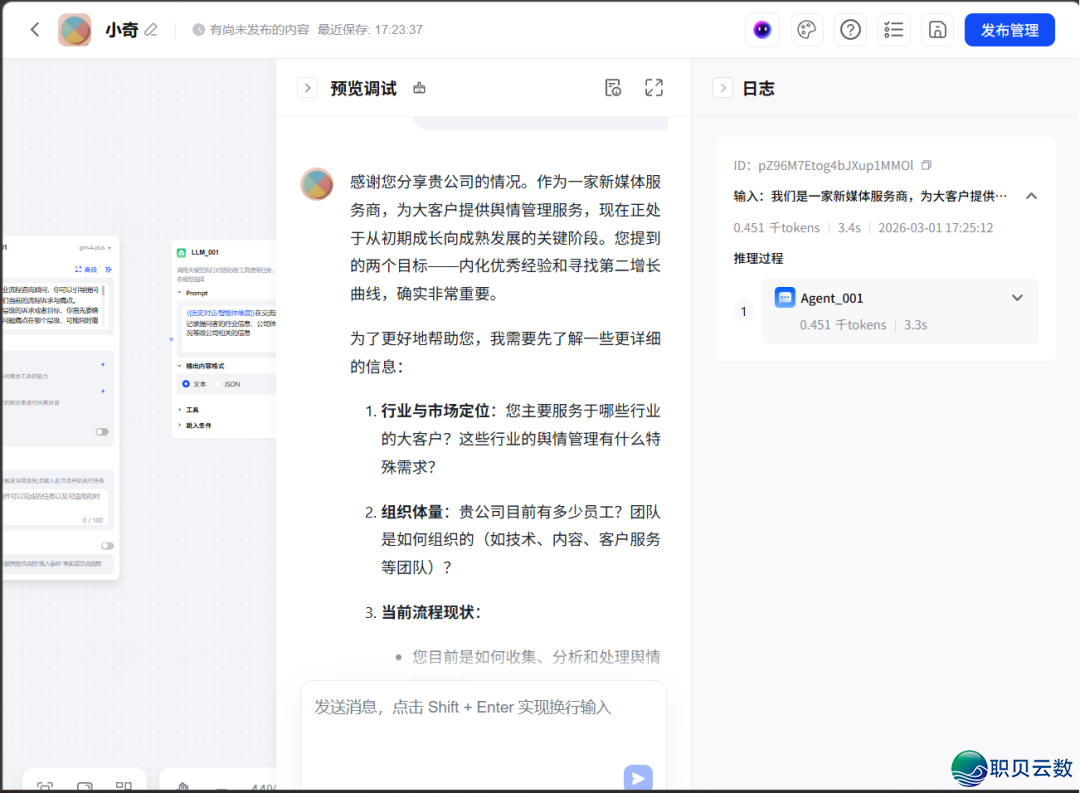Collapse the 输入 entry in the log panel
The image size is (1080, 793).
(1031, 196)
